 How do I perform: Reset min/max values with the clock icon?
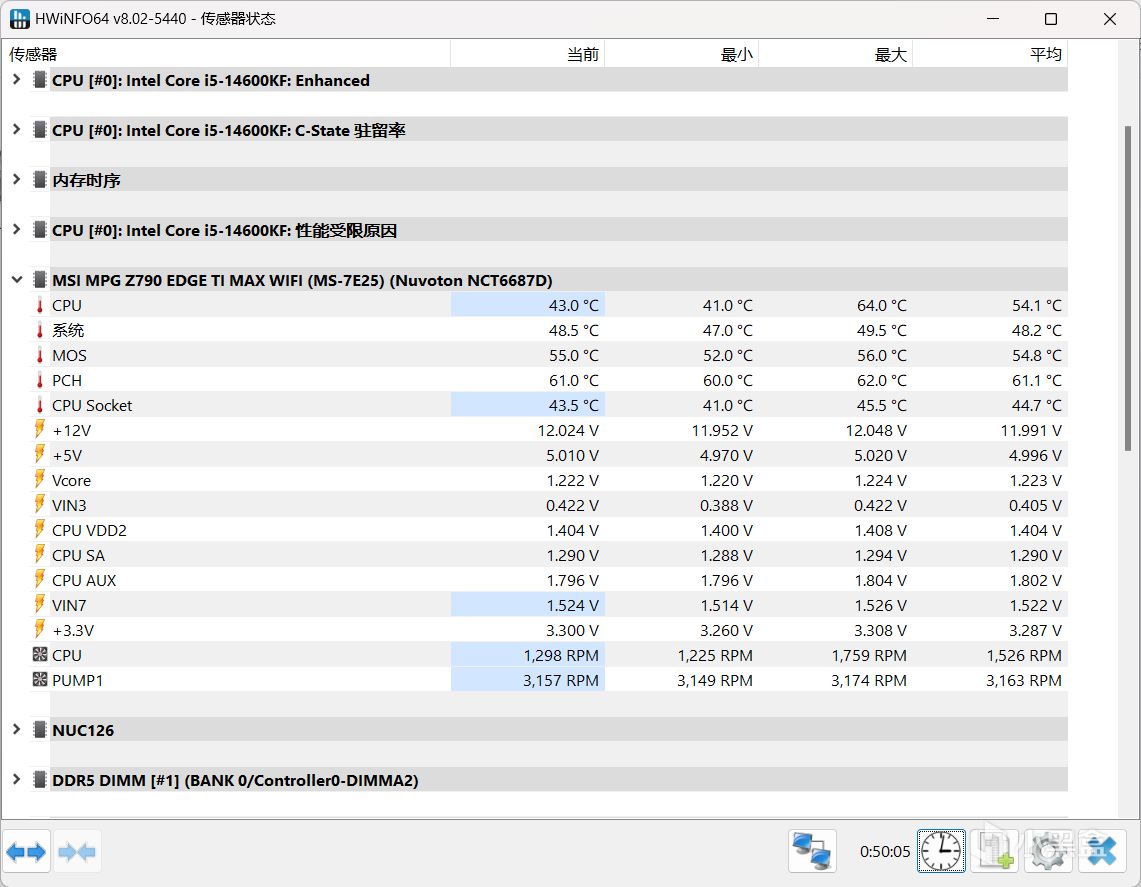click(x=941, y=851)
